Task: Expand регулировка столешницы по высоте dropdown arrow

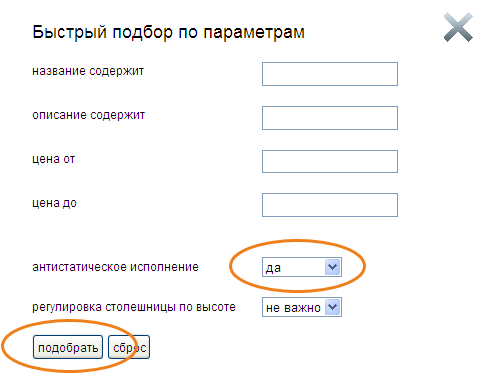Action: point(333,307)
